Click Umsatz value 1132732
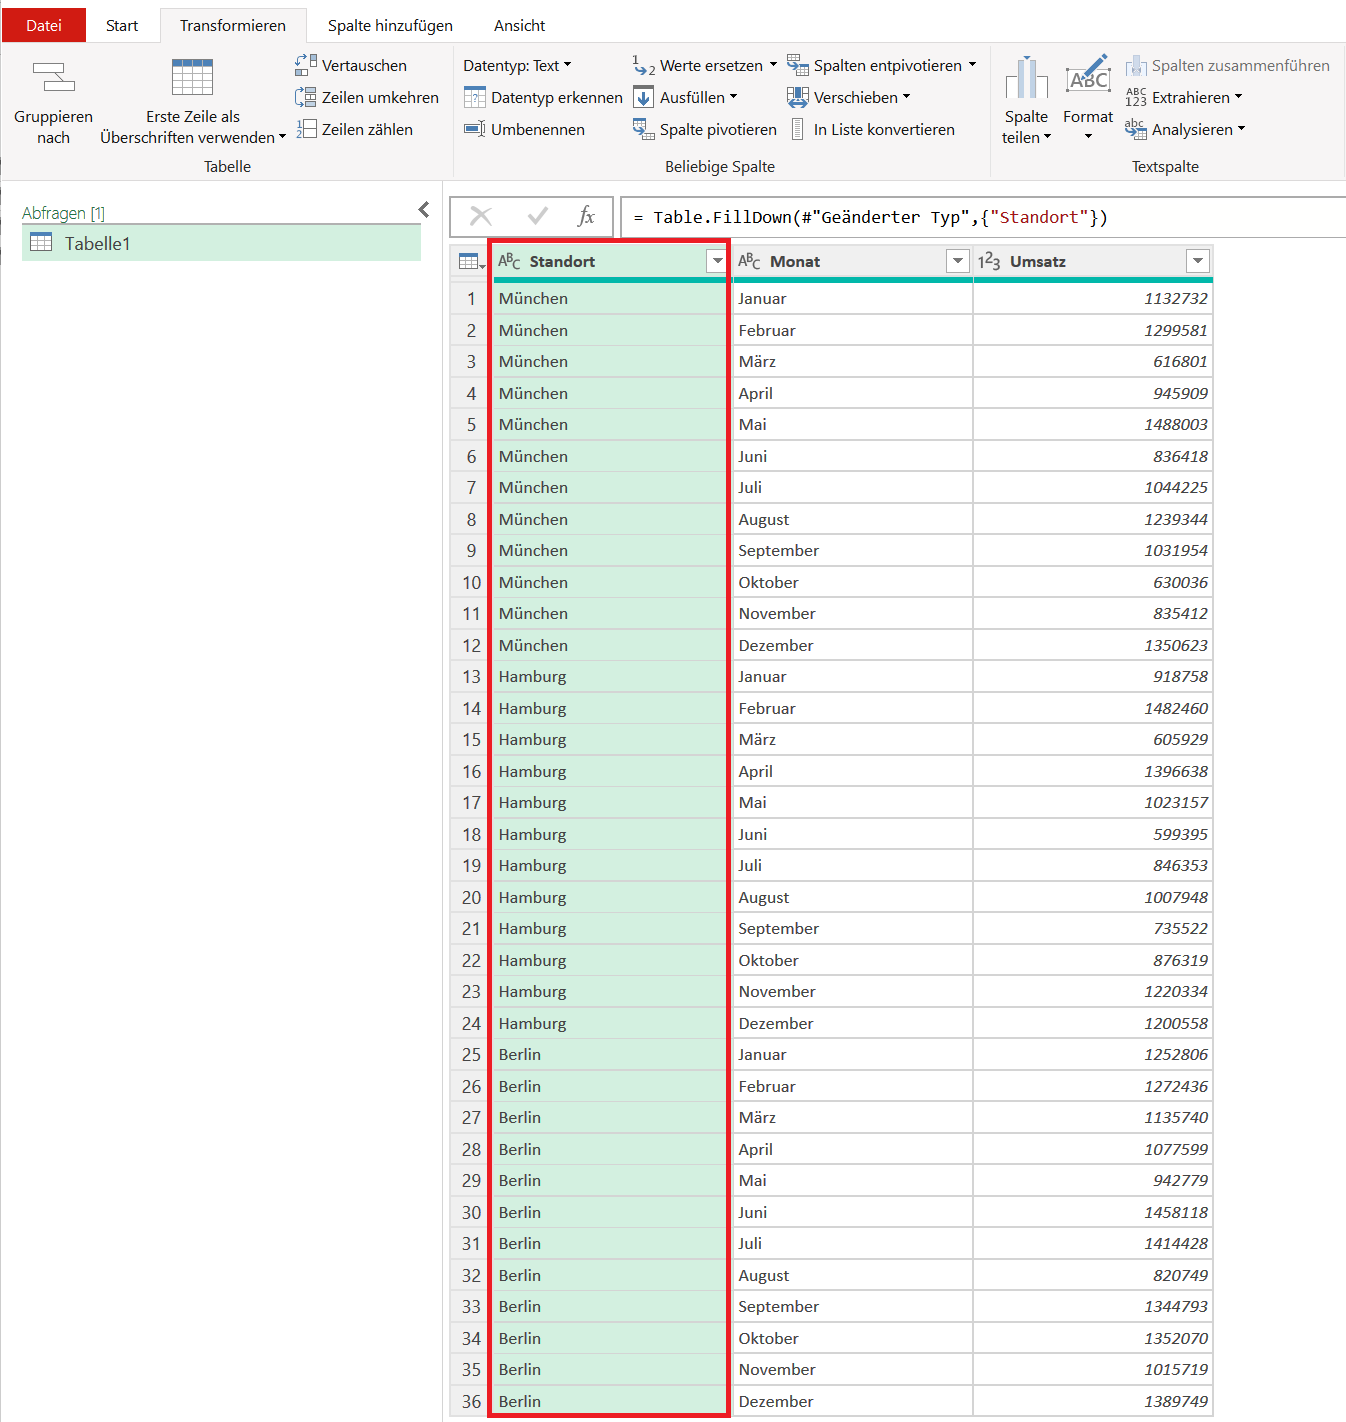The width and height of the screenshot is (1346, 1422). pyautogui.click(x=1092, y=299)
